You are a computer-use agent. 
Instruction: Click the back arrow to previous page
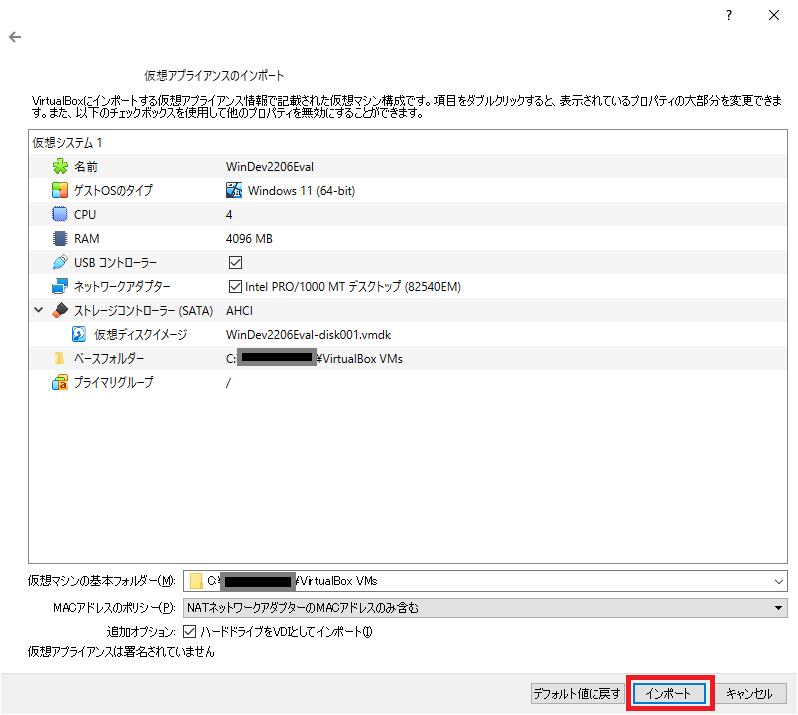pyautogui.click(x=15, y=37)
